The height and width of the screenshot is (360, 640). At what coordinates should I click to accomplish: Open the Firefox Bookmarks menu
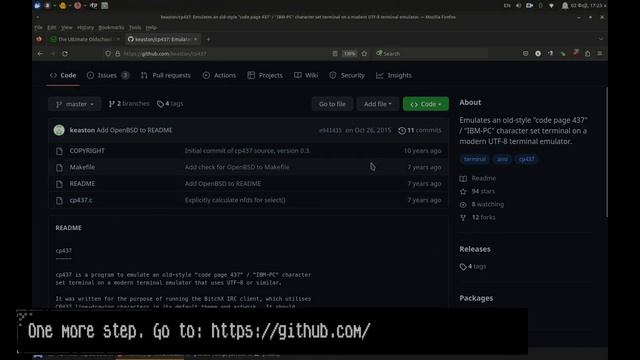(x=111, y=27)
